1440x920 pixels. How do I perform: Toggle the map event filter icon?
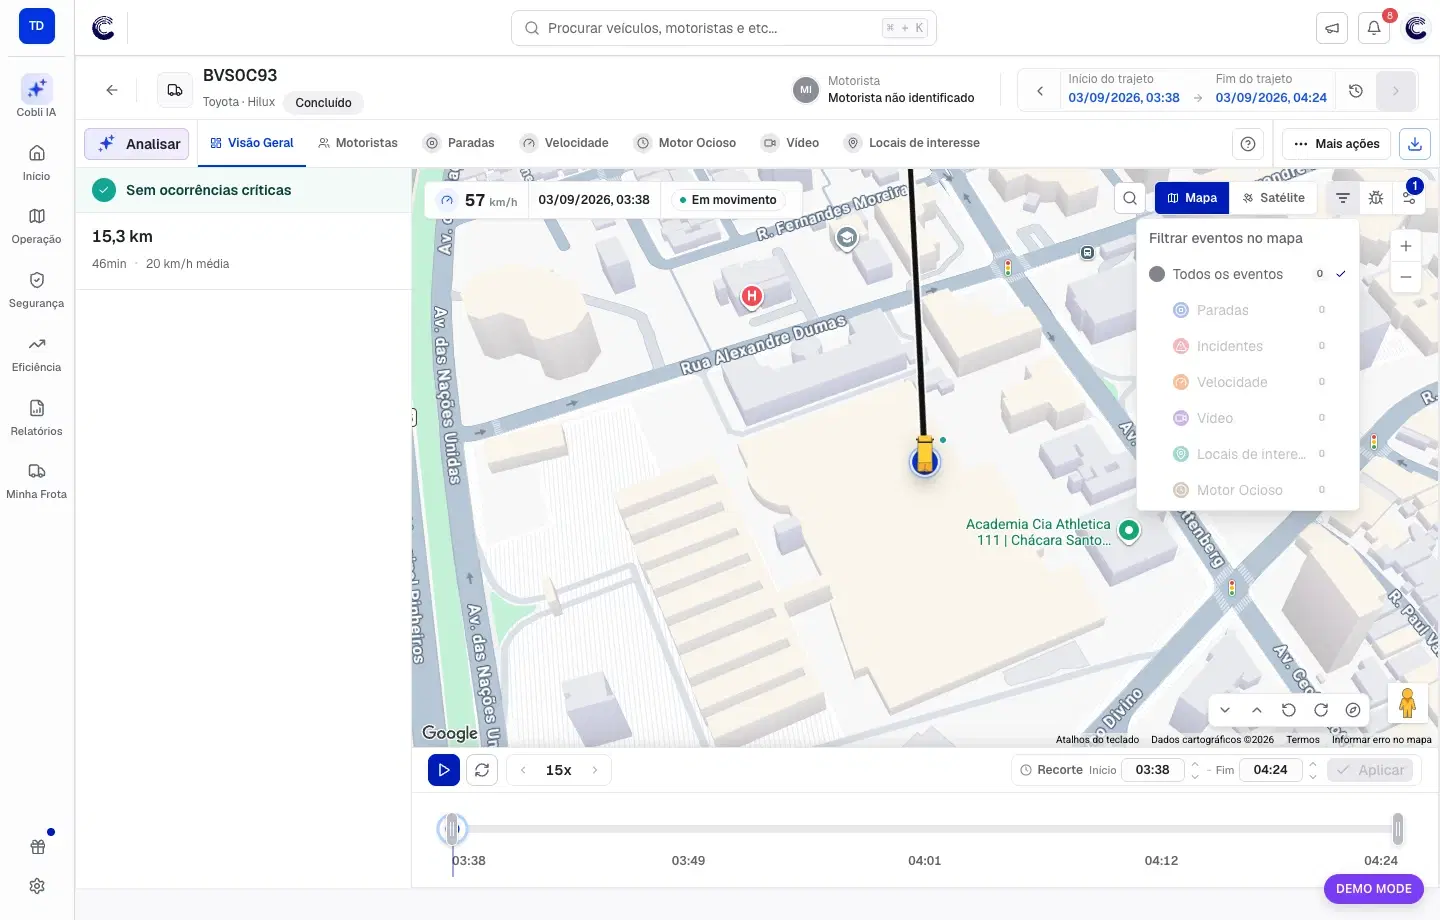(1343, 198)
